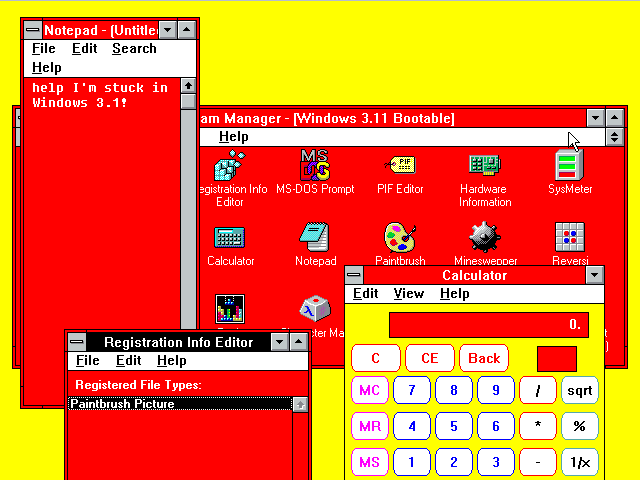This screenshot has height=480, width=640.
Task: Open the Notepad window control menu box
Action: [32, 31]
